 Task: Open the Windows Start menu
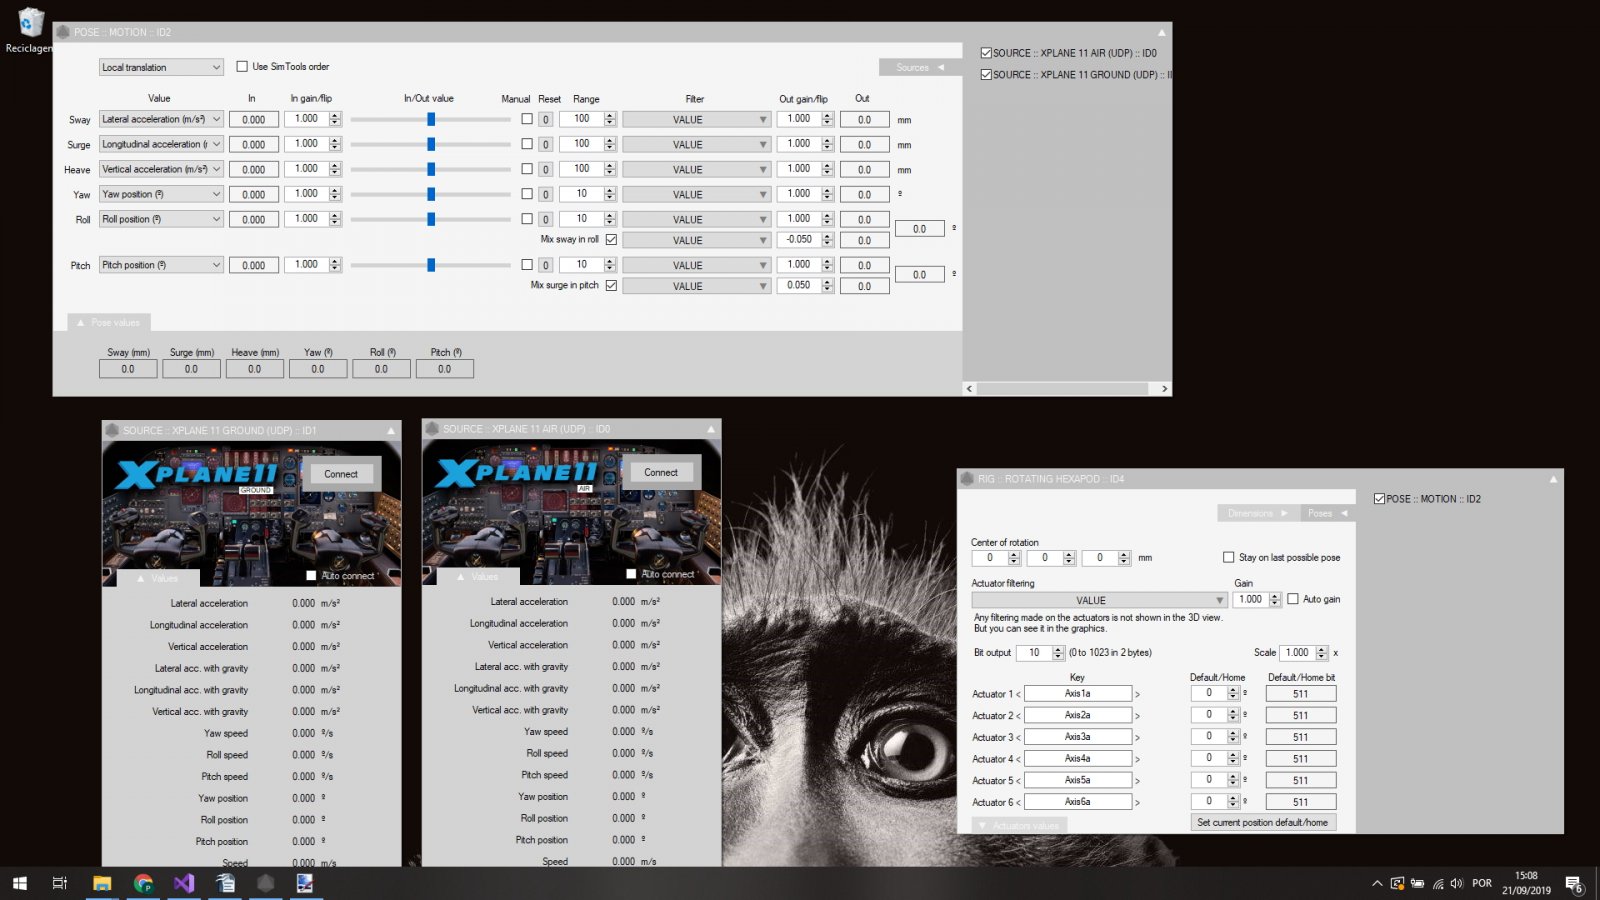tap(19, 883)
